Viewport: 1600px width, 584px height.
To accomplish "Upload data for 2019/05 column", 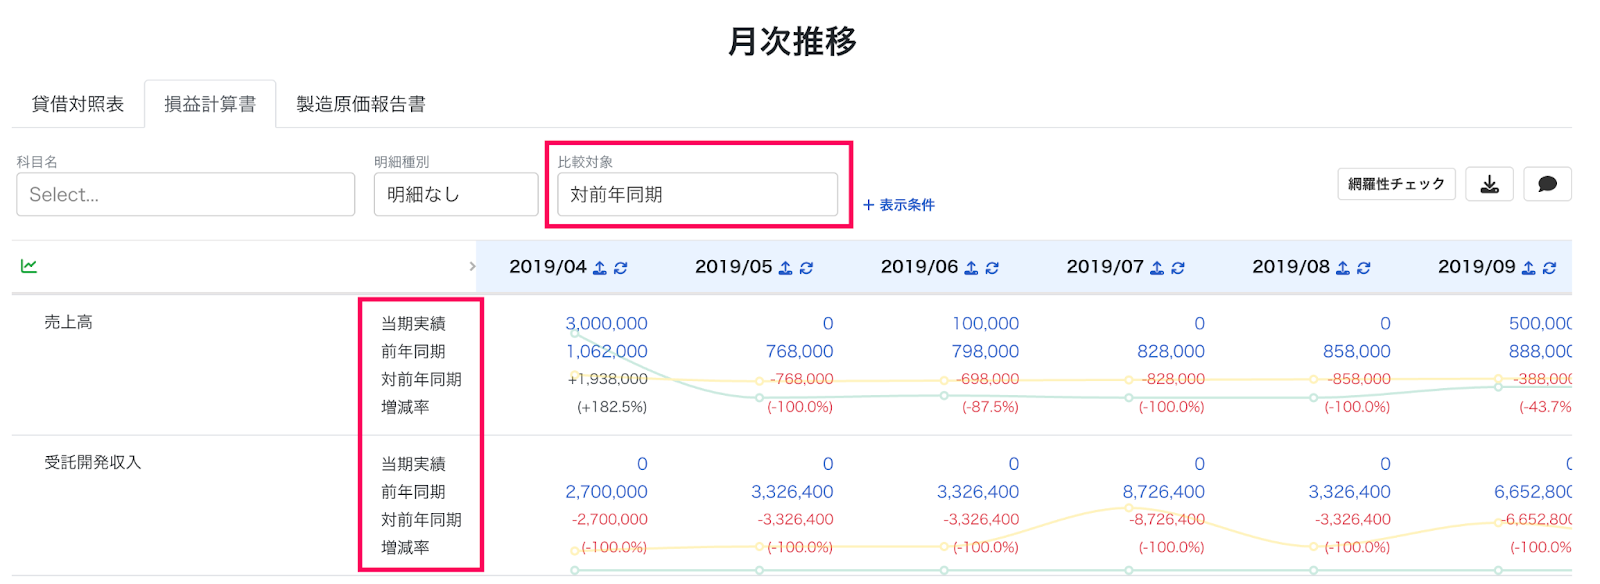I will point(786,268).
